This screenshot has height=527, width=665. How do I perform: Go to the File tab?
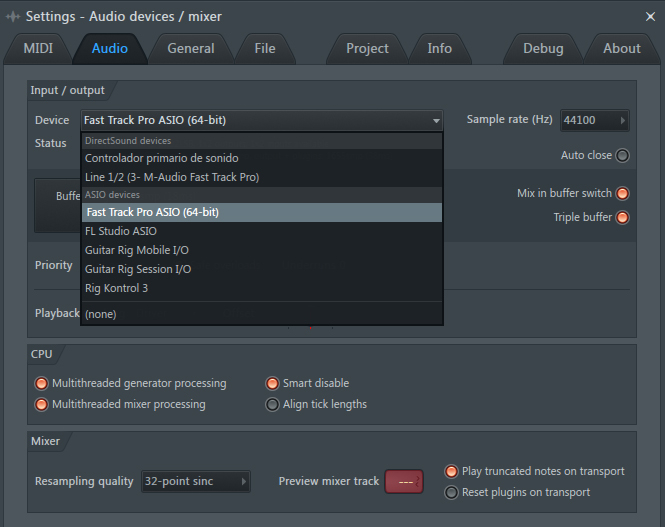[265, 48]
